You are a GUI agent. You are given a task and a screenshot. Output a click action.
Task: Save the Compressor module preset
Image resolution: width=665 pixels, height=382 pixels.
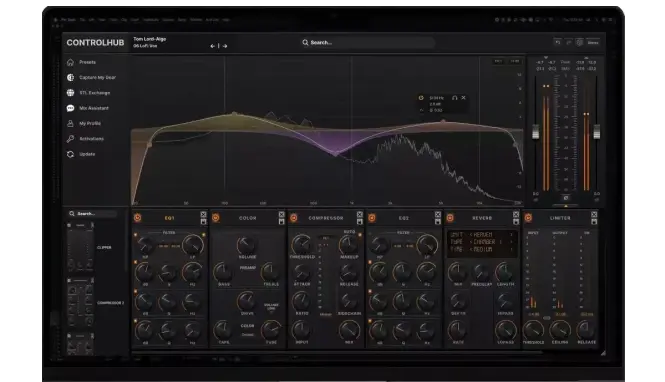tap(360, 221)
